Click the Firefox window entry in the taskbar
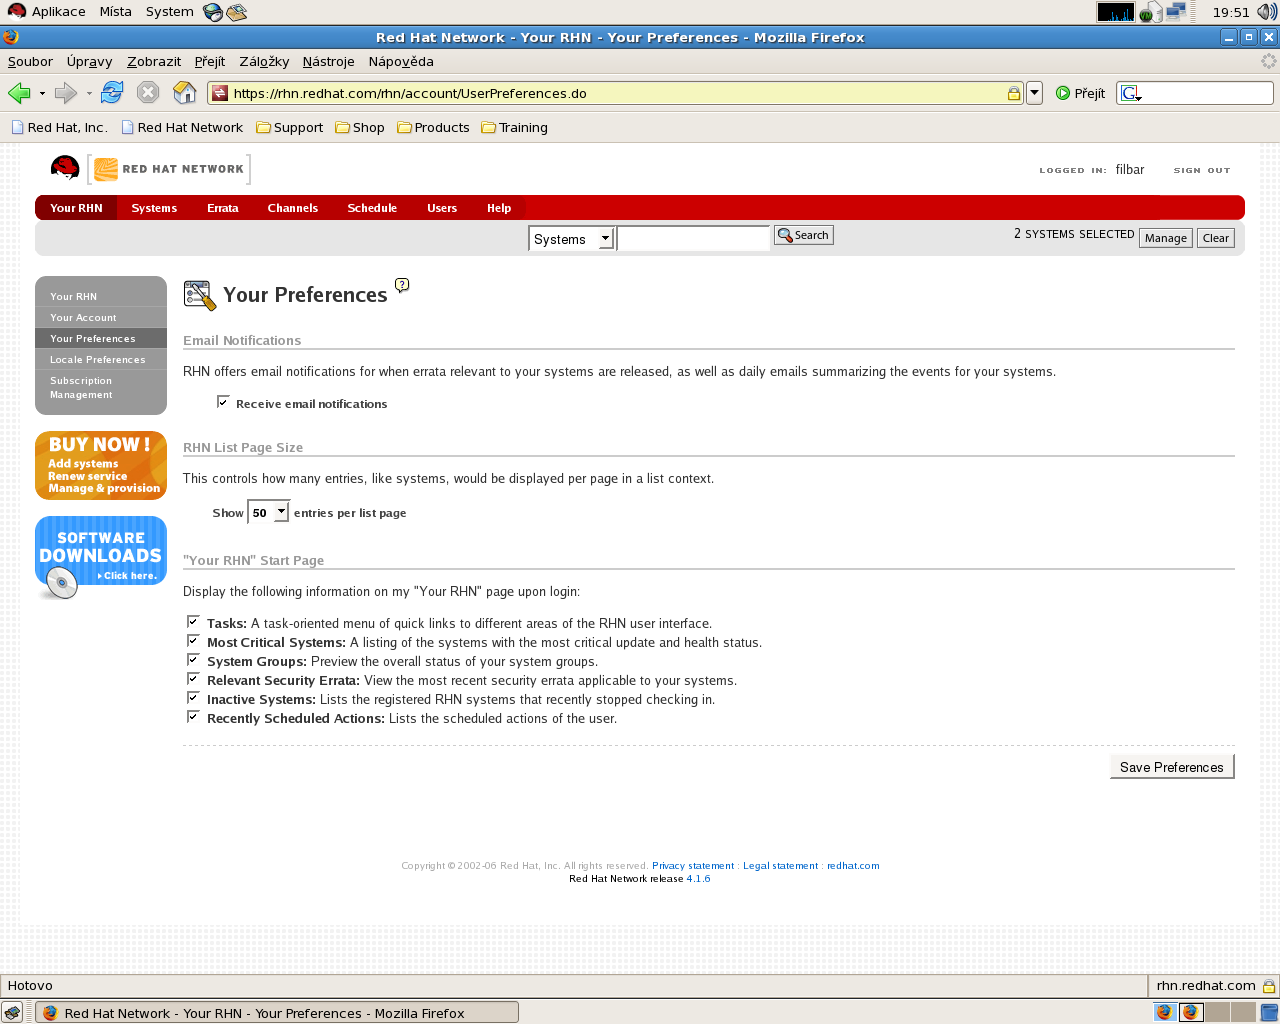 point(278,1012)
